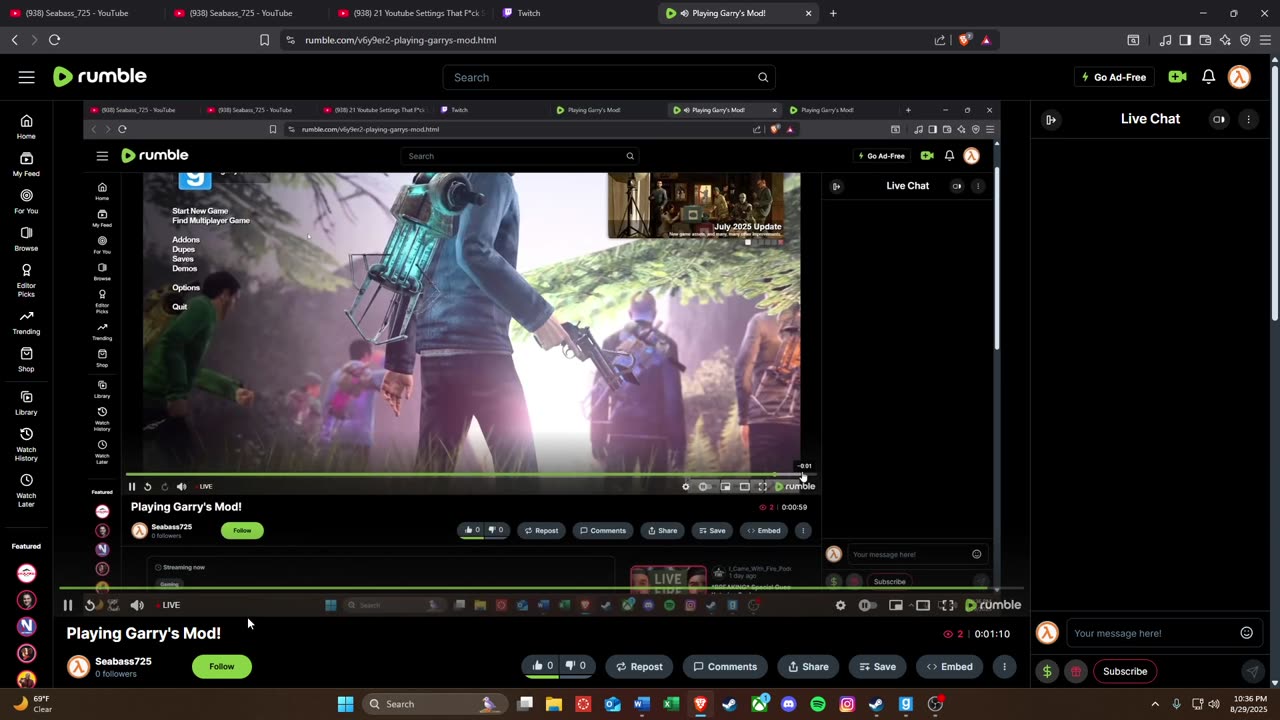Open video player settings gear
This screenshot has width=1280, height=720.
click(x=840, y=605)
